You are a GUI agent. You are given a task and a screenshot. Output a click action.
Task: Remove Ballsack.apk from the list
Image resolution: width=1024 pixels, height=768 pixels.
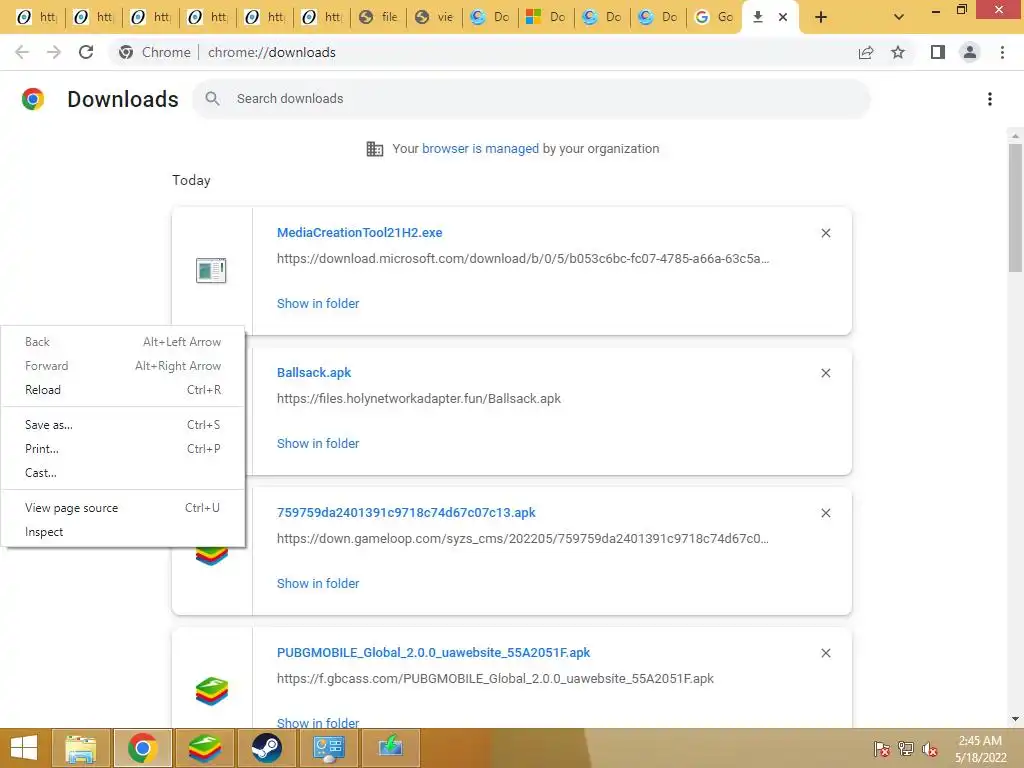pyautogui.click(x=825, y=373)
